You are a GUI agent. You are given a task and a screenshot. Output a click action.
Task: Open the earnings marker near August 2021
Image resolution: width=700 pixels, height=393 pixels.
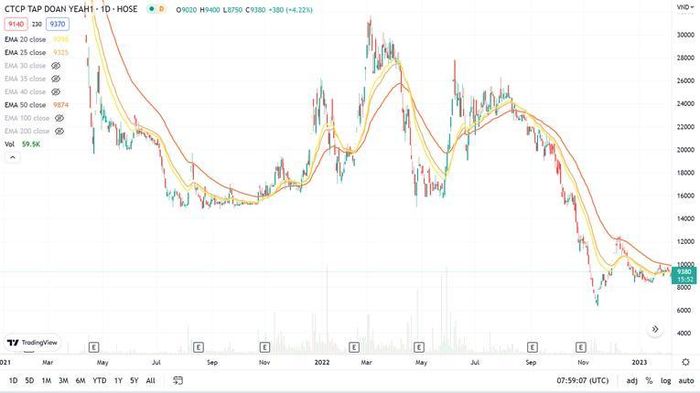click(x=198, y=347)
